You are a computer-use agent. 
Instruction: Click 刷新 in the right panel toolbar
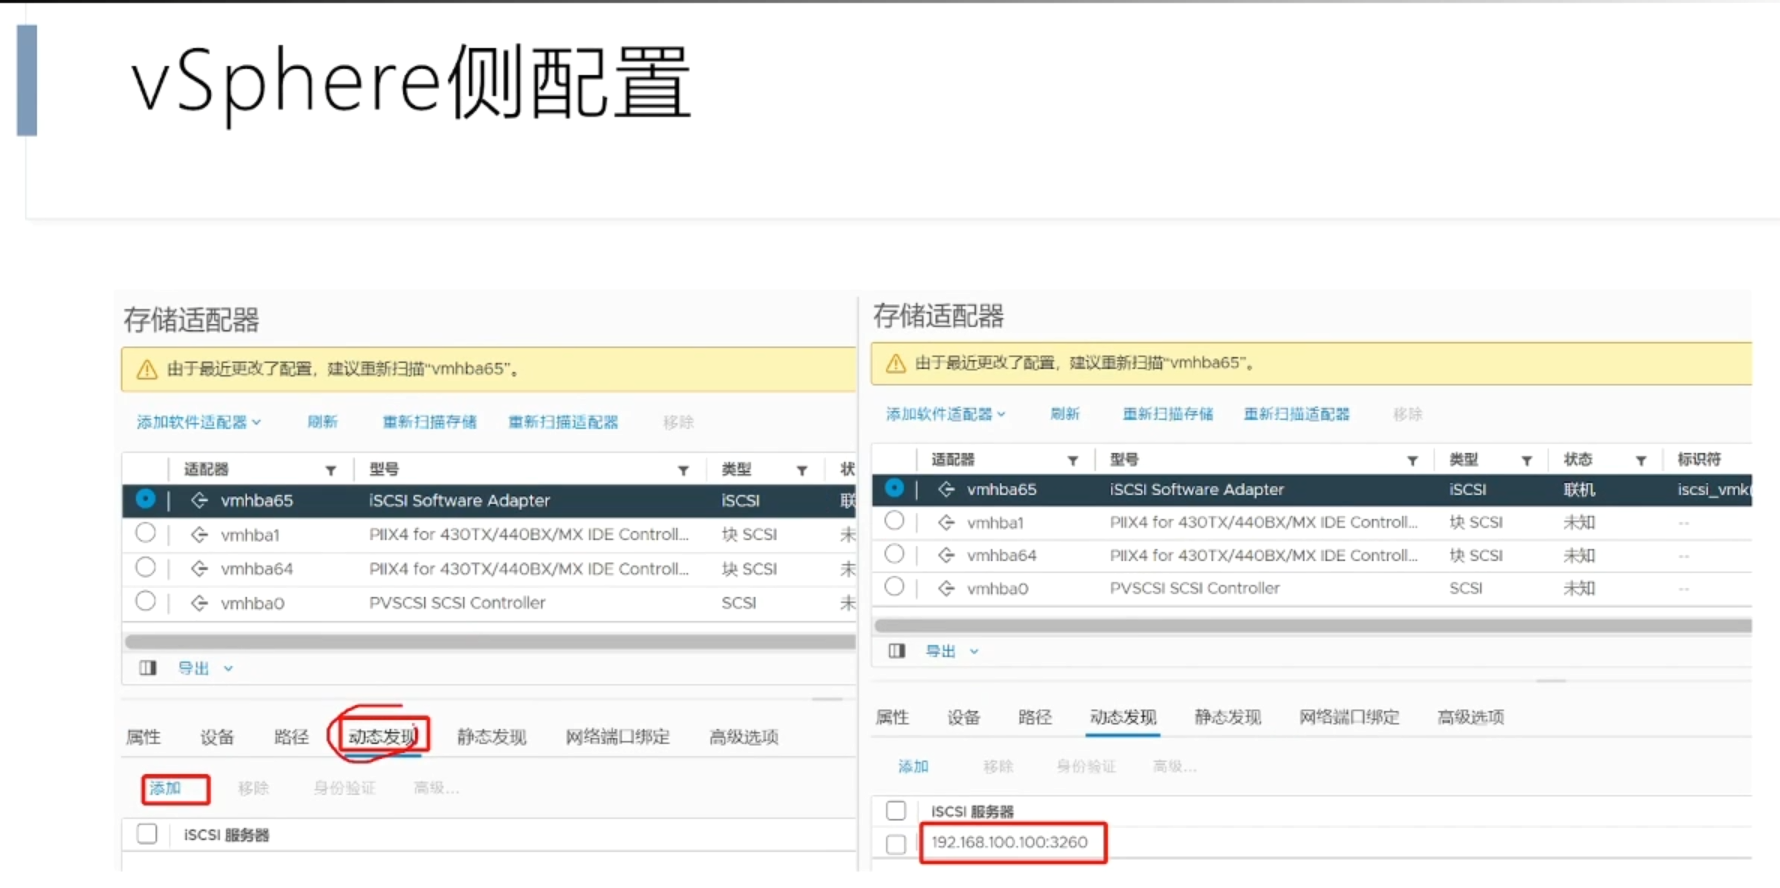[1065, 414]
